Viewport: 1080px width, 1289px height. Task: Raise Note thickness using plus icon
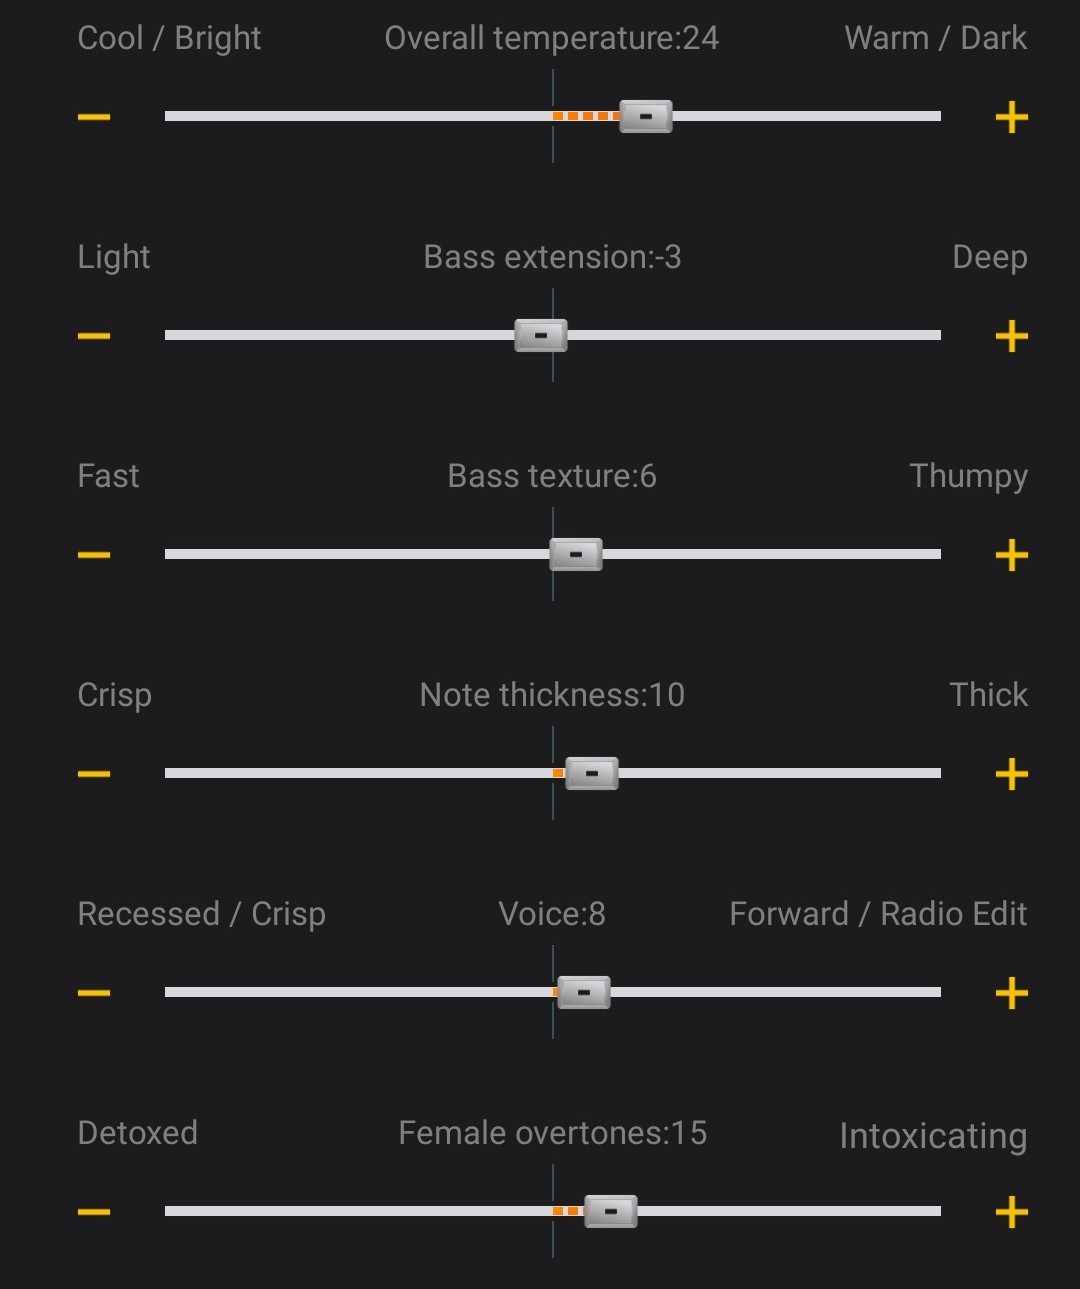(1012, 774)
